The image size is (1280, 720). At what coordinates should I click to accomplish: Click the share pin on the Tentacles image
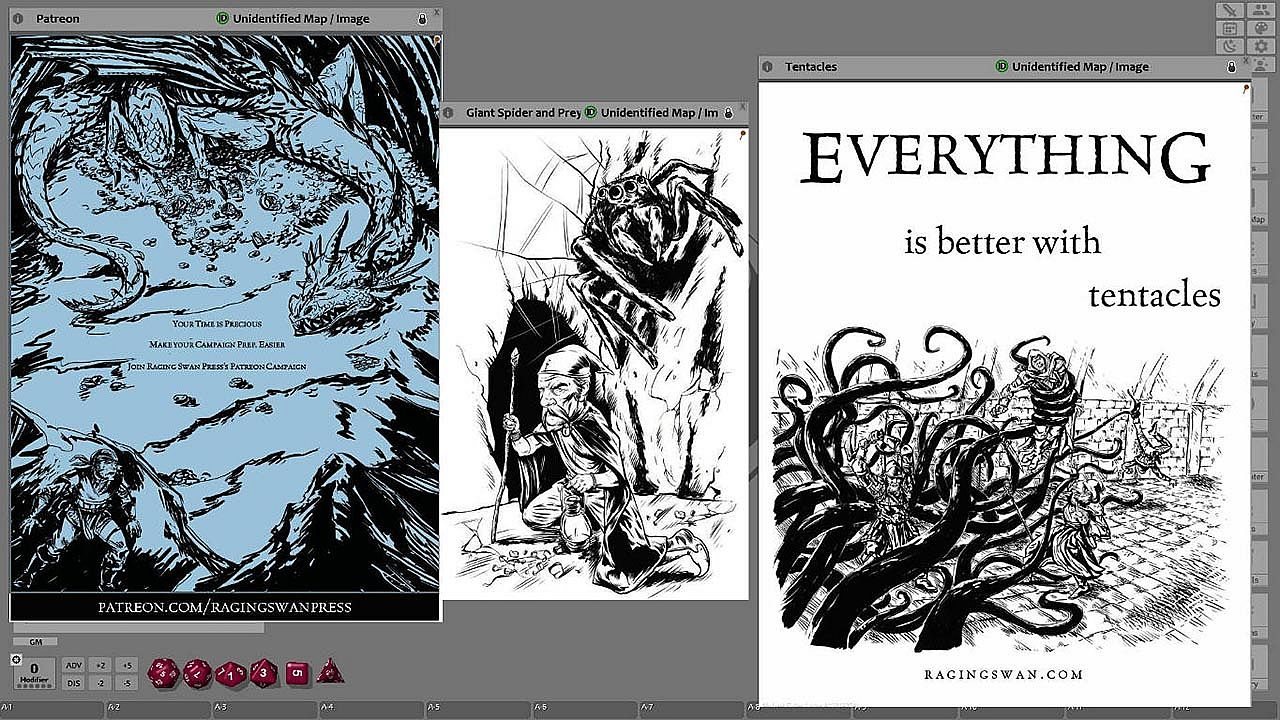tap(1246, 88)
